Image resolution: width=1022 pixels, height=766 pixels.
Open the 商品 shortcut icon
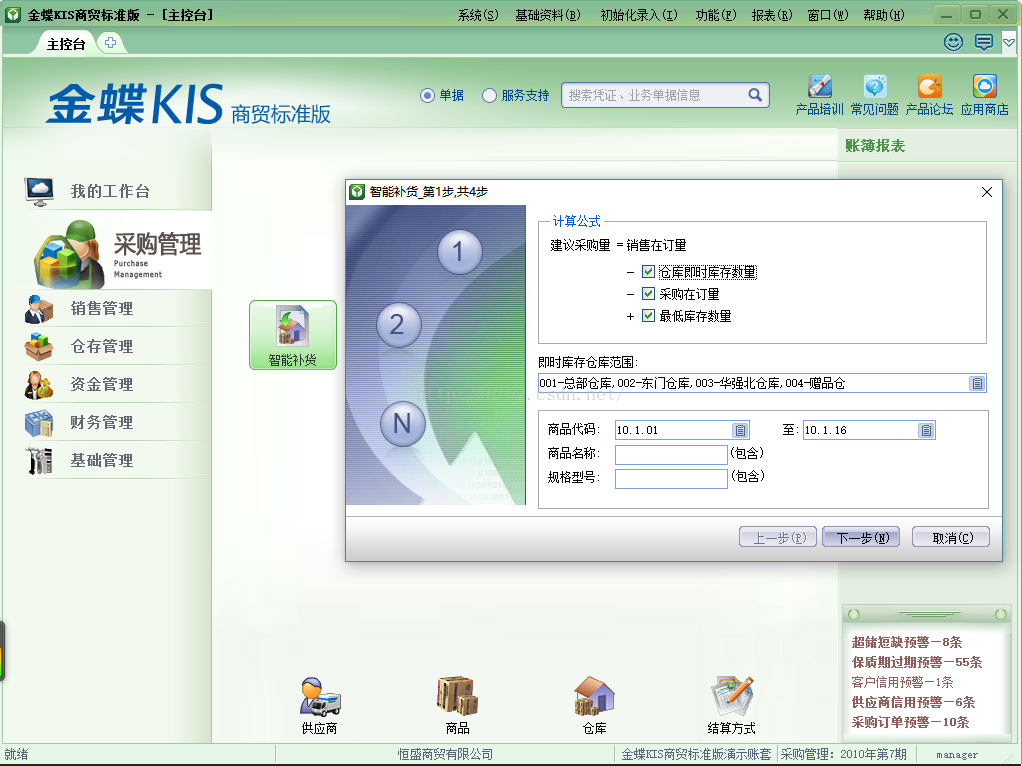(x=457, y=705)
